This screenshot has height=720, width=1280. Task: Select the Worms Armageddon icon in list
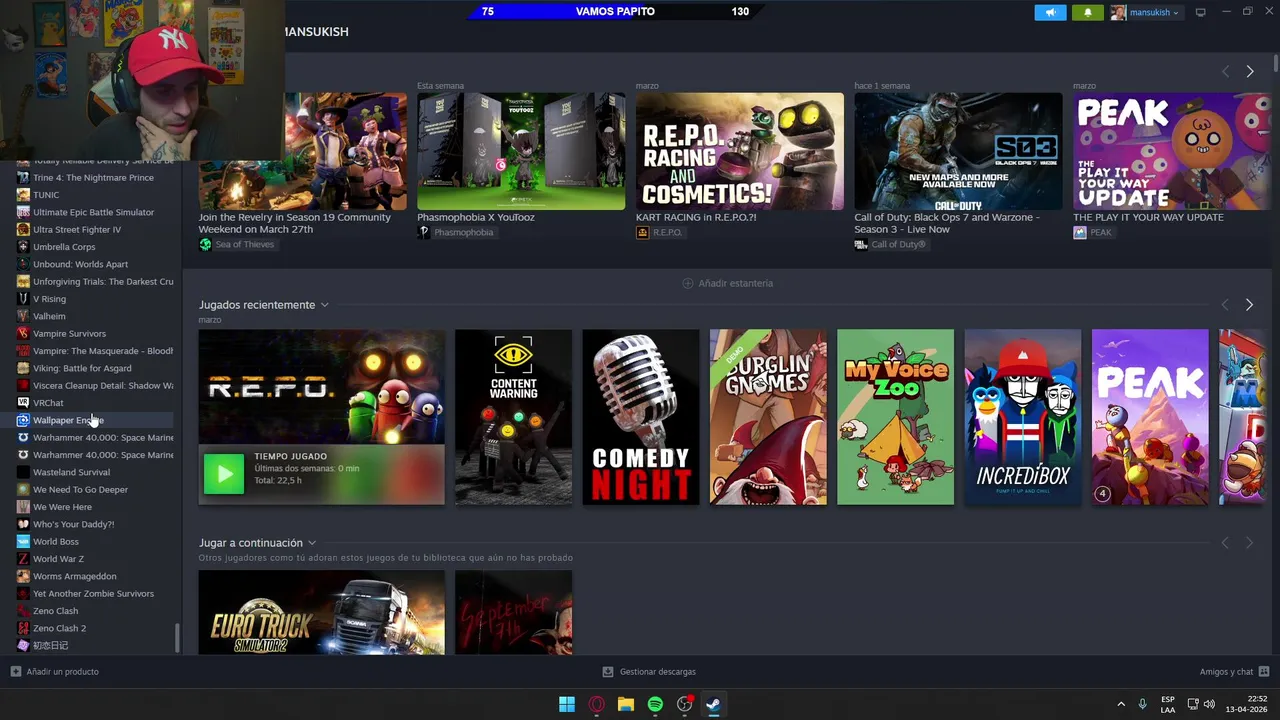point(23,576)
